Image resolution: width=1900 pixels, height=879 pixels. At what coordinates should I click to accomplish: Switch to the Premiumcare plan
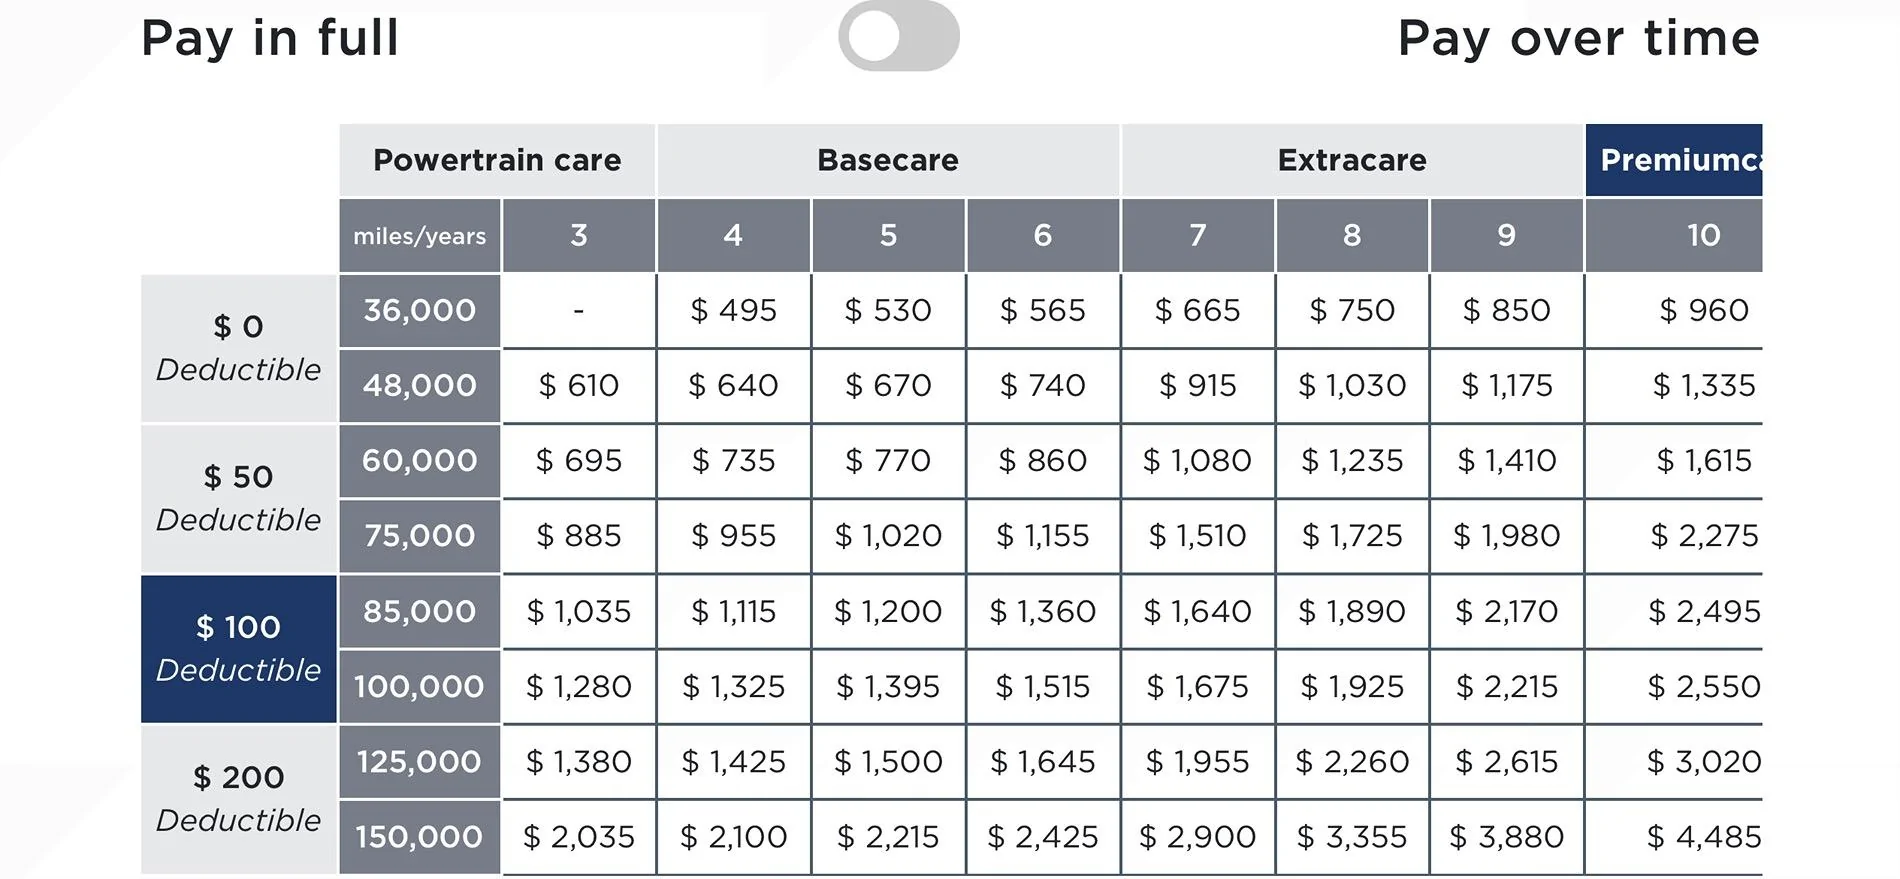(x=1675, y=160)
